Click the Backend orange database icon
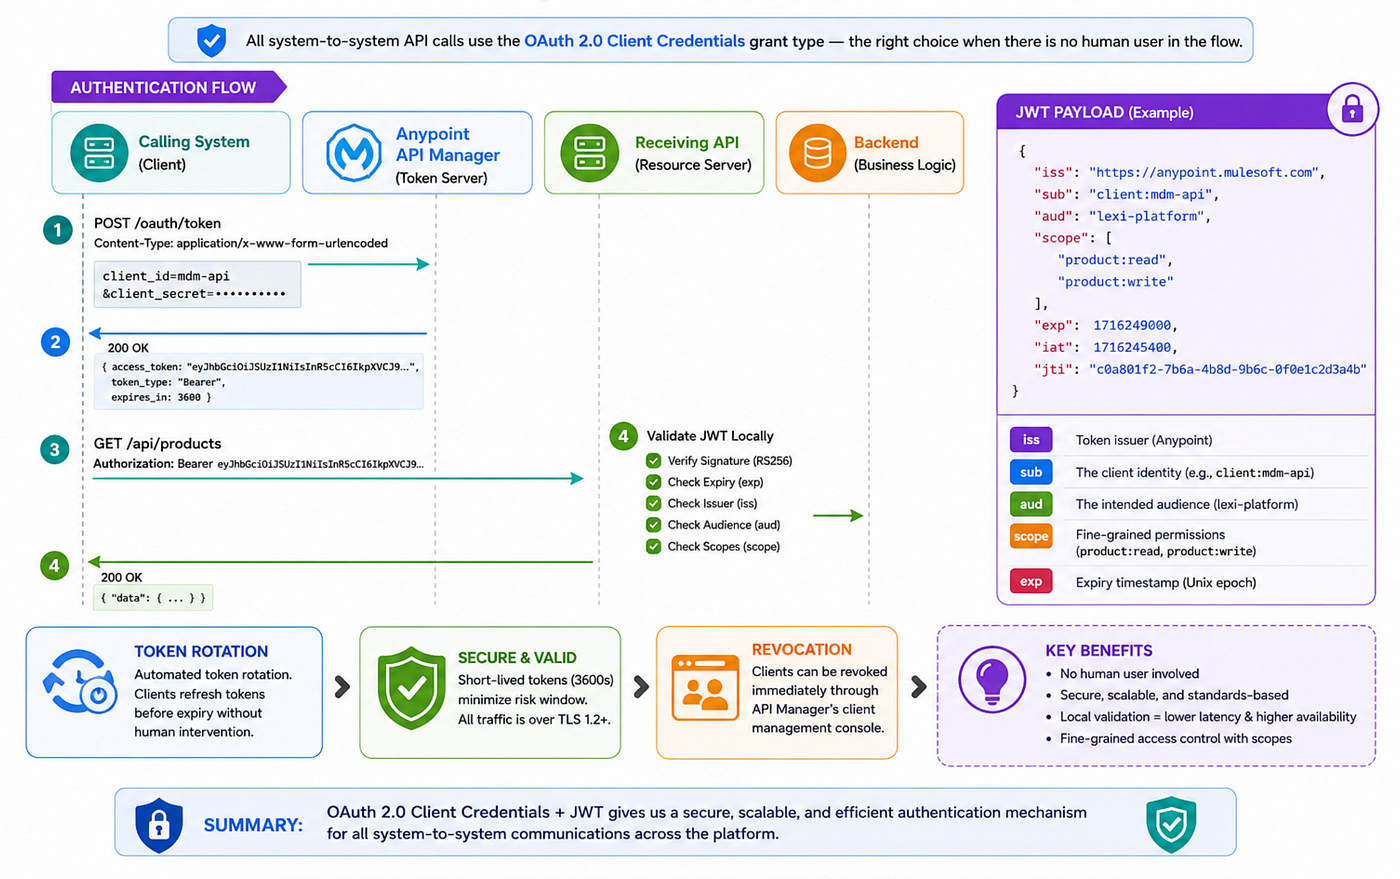This screenshot has width=1400, height=879. pos(817,153)
